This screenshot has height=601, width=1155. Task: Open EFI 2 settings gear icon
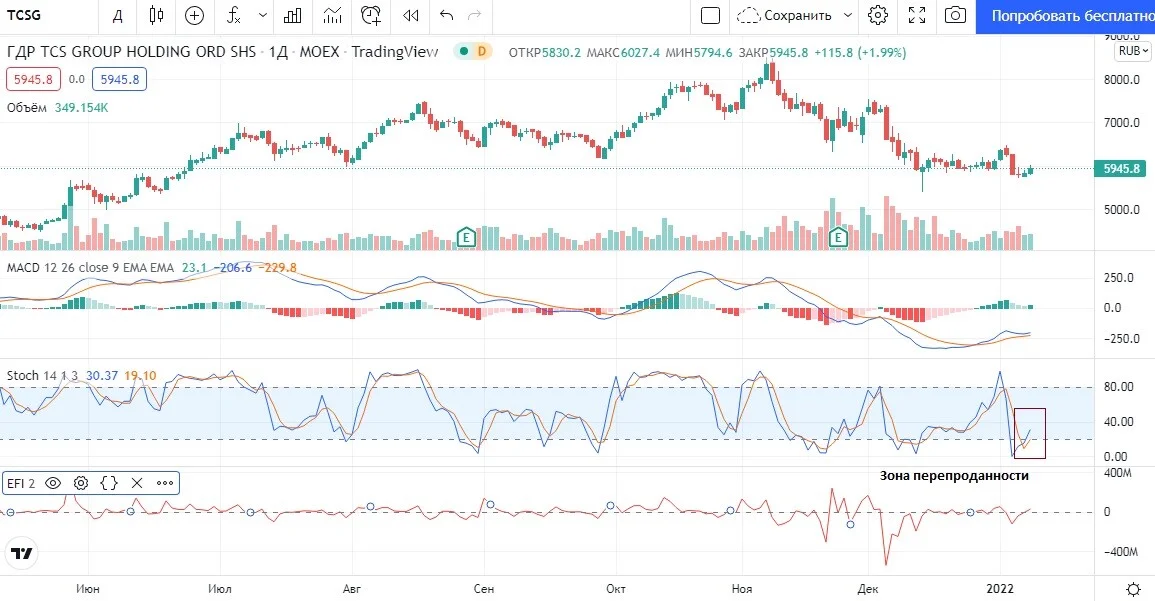pos(81,483)
